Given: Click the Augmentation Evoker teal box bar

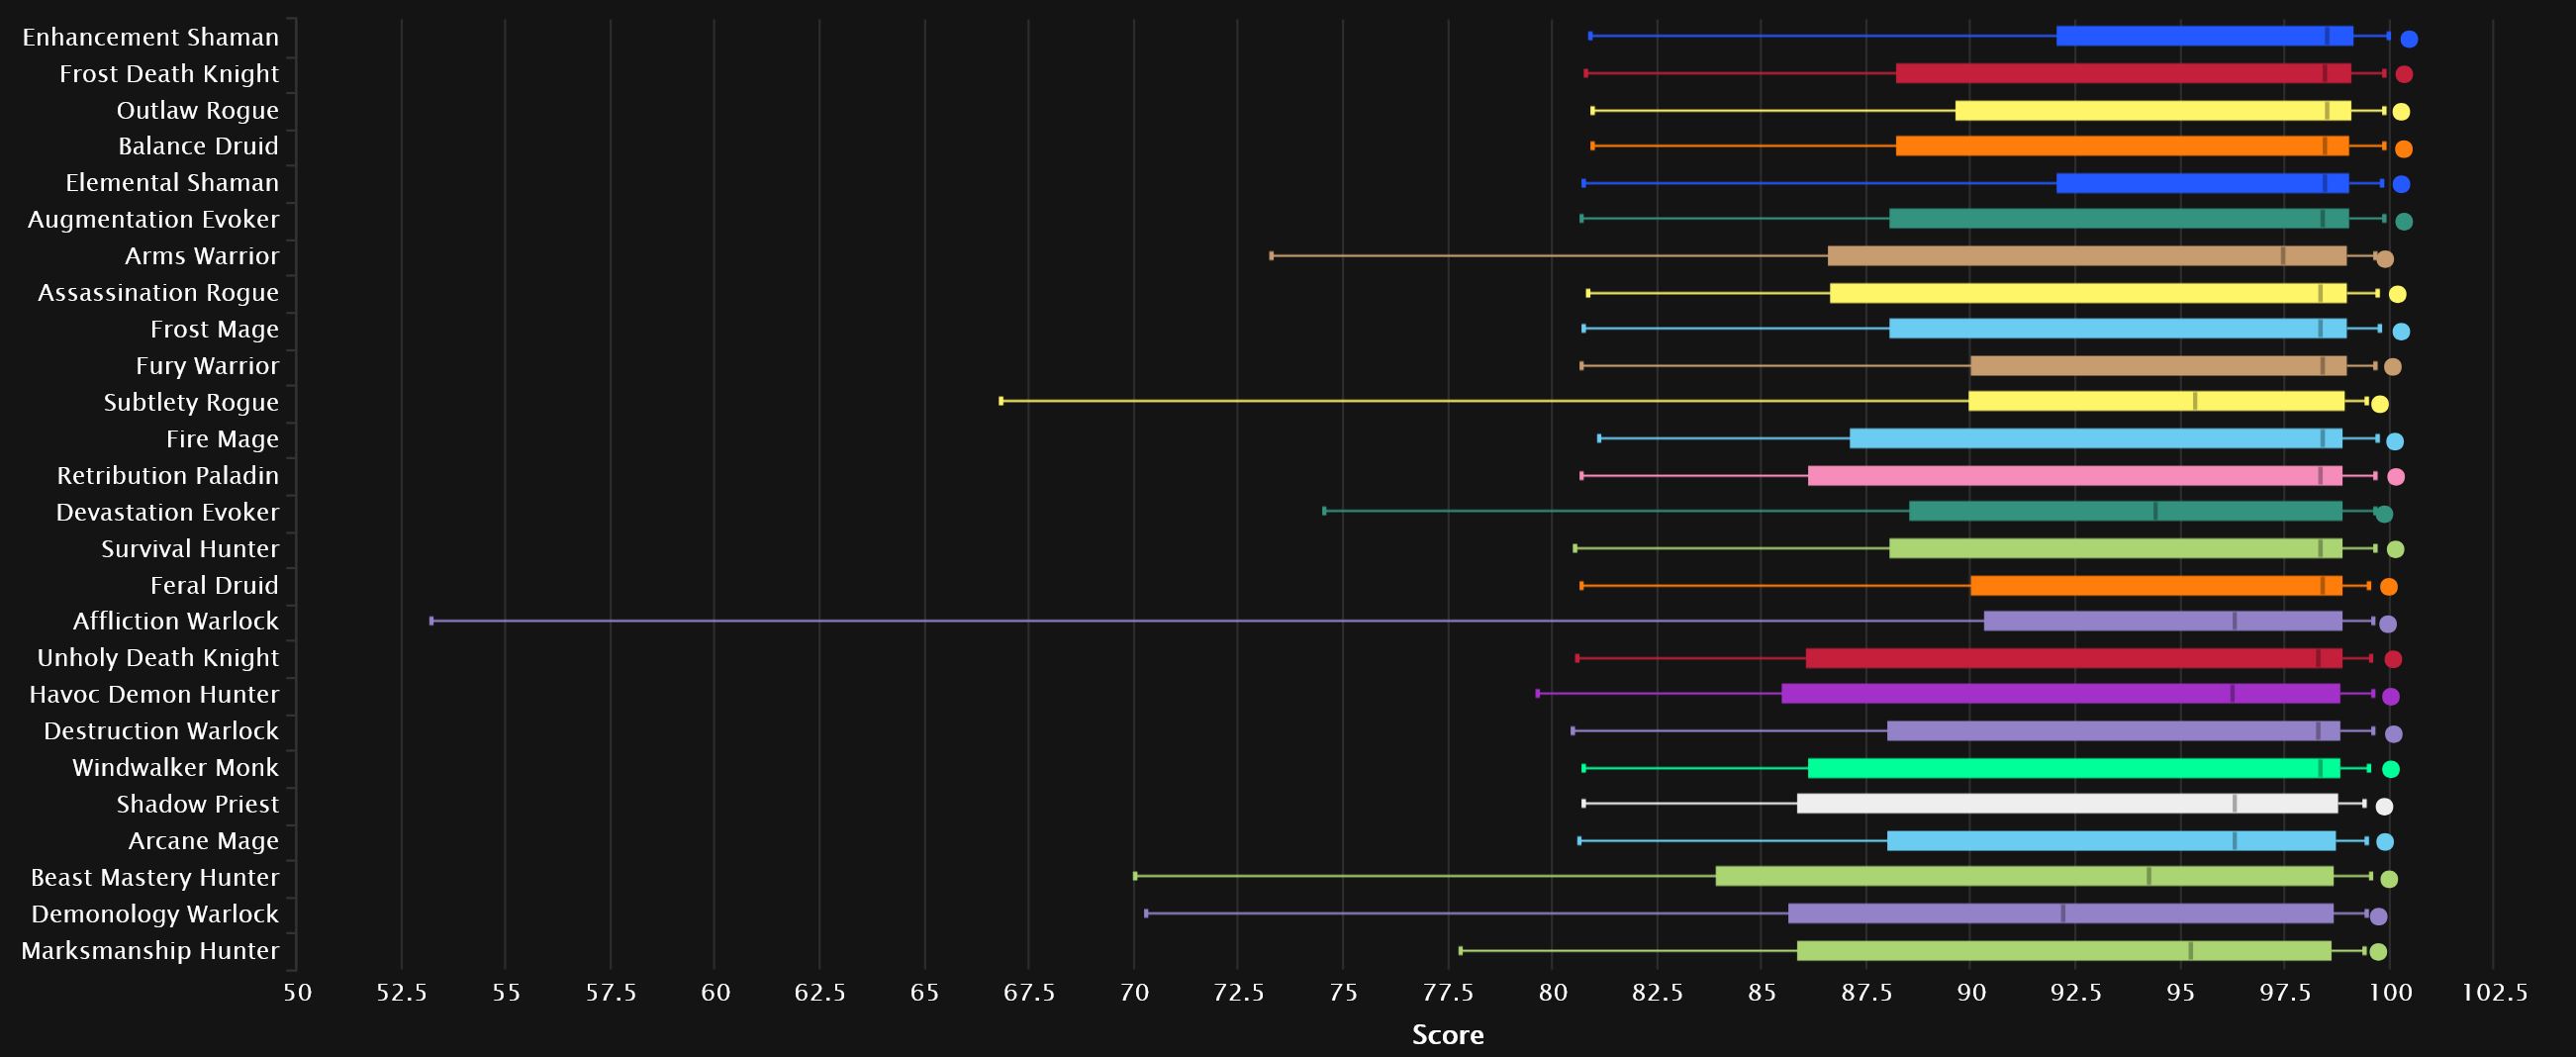Looking at the screenshot, I should 2118,219.
